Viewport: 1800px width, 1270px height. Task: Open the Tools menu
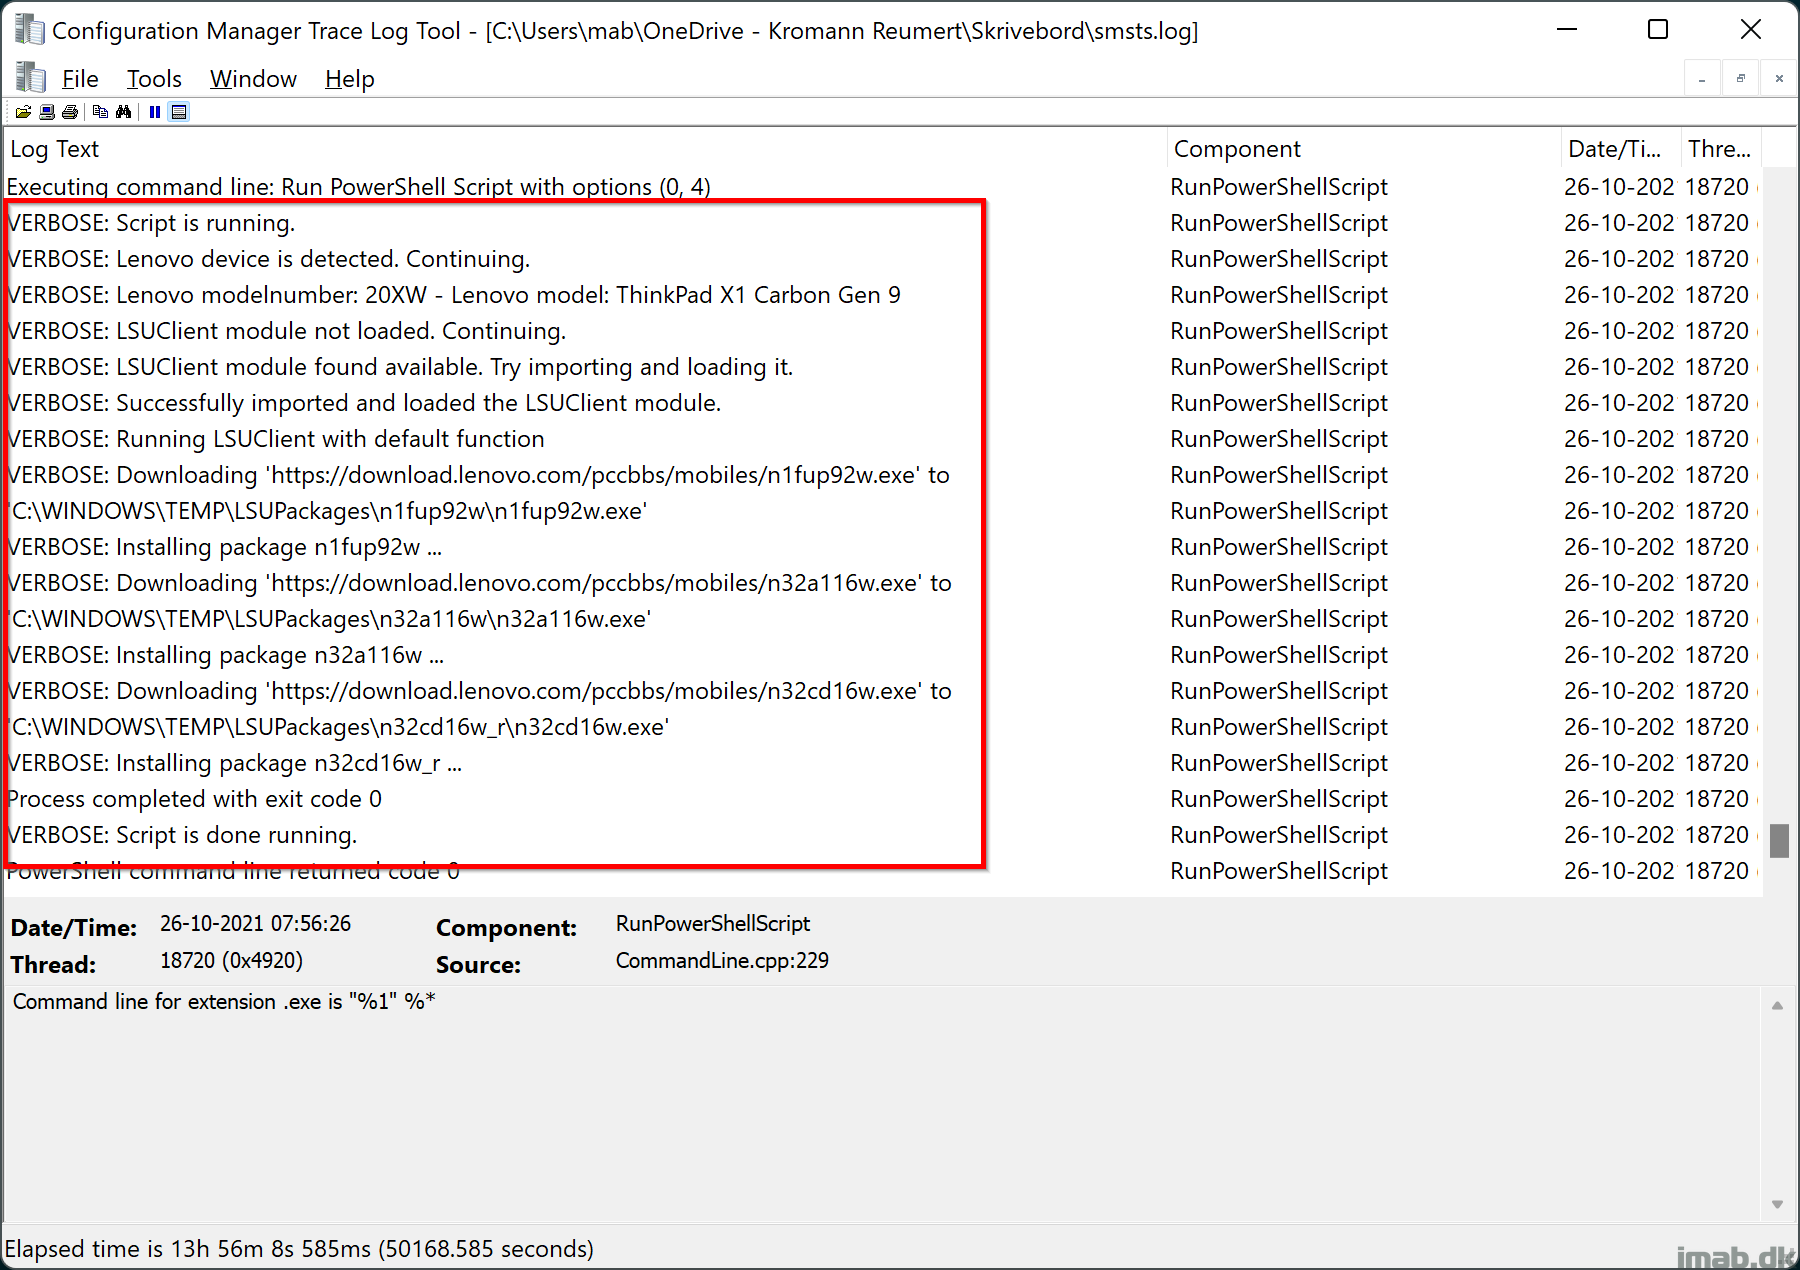[x=154, y=79]
